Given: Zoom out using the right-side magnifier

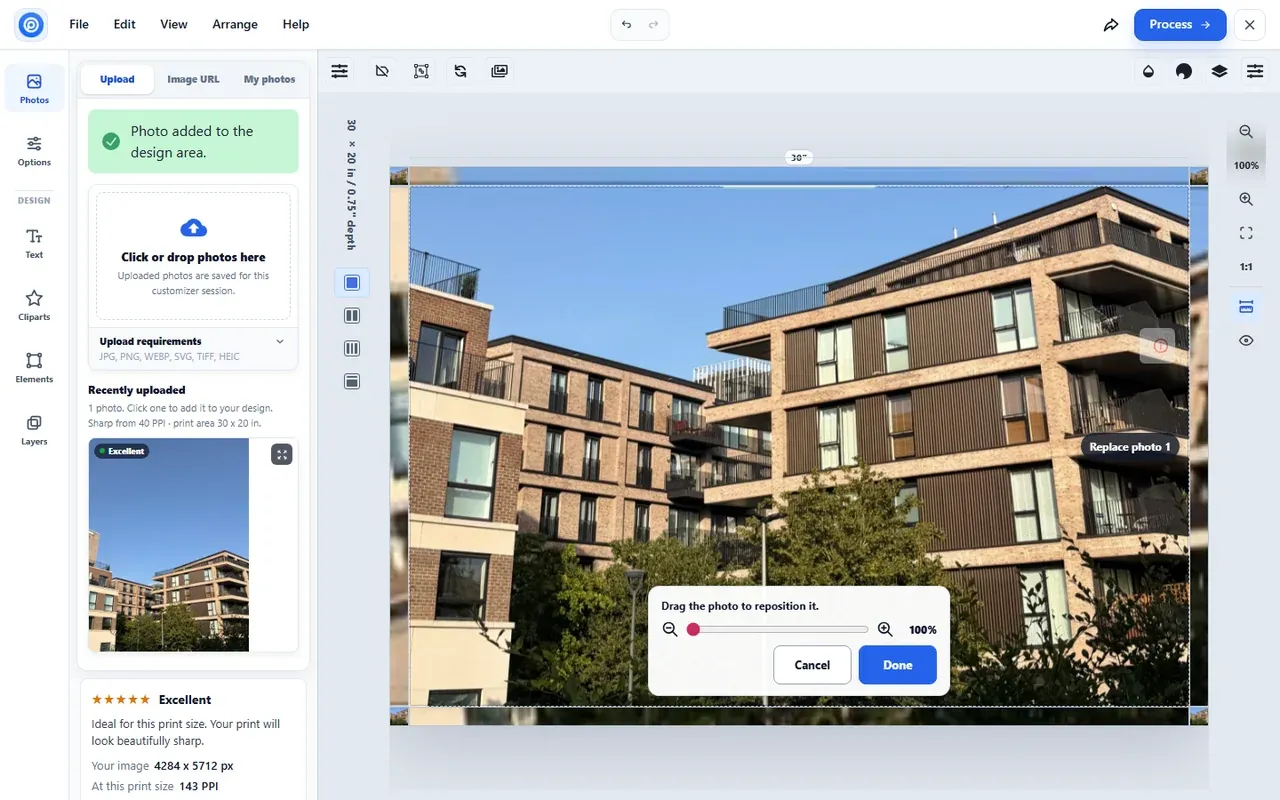Looking at the screenshot, I should [x=1246, y=132].
